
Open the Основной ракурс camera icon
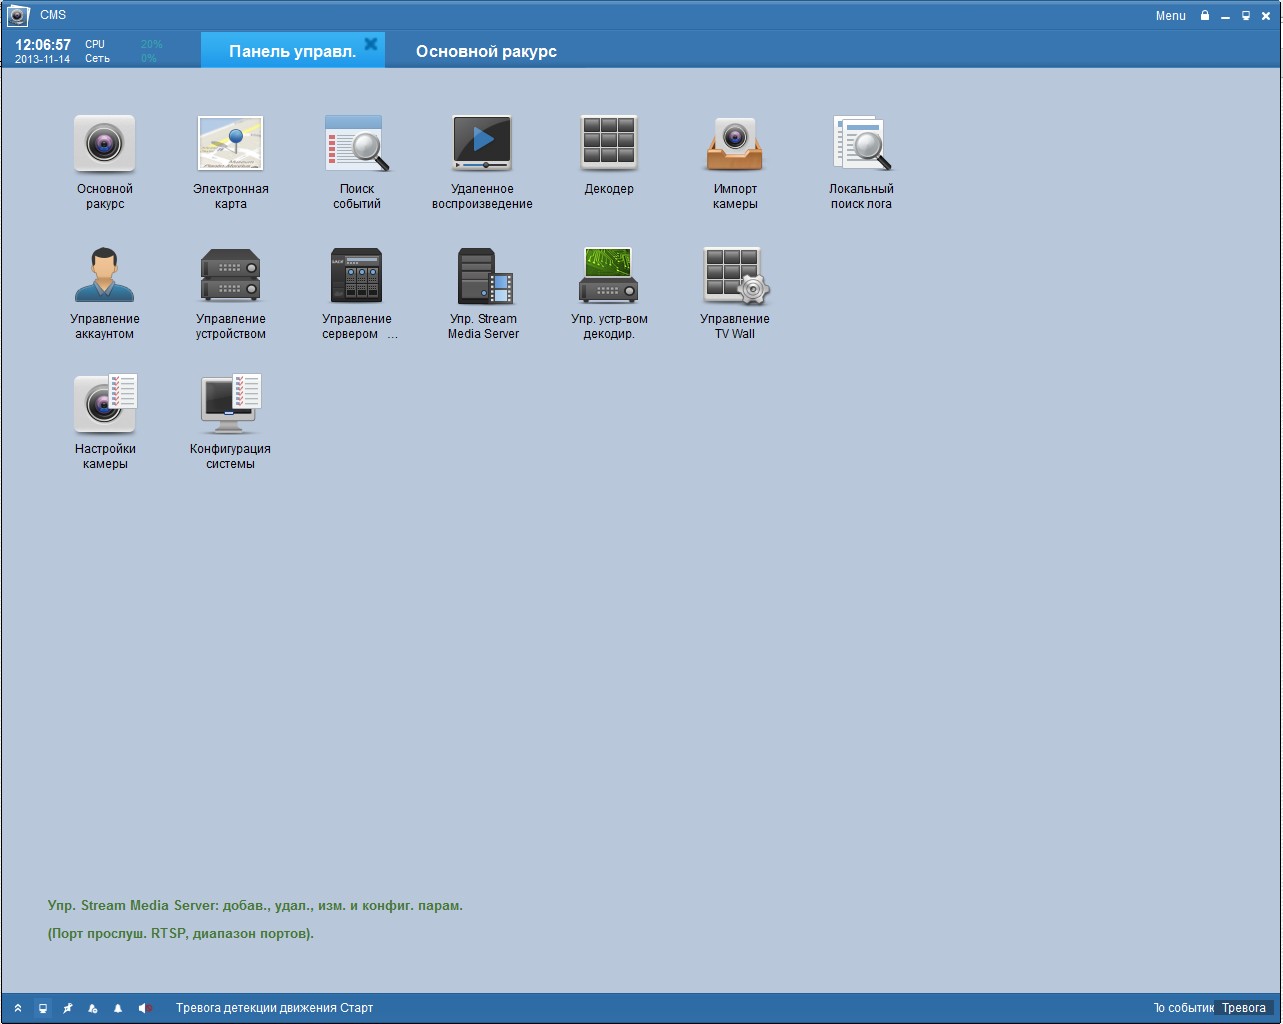point(104,144)
